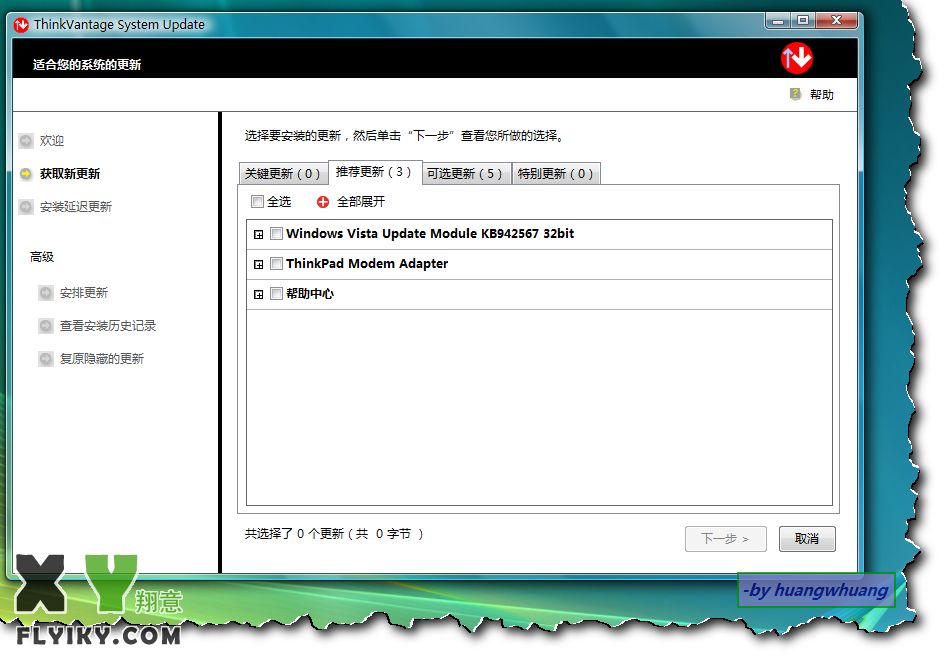Click the 下一步 > button
Image resolution: width=945 pixels, height=656 pixels.
pyautogui.click(x=726, y=538)
